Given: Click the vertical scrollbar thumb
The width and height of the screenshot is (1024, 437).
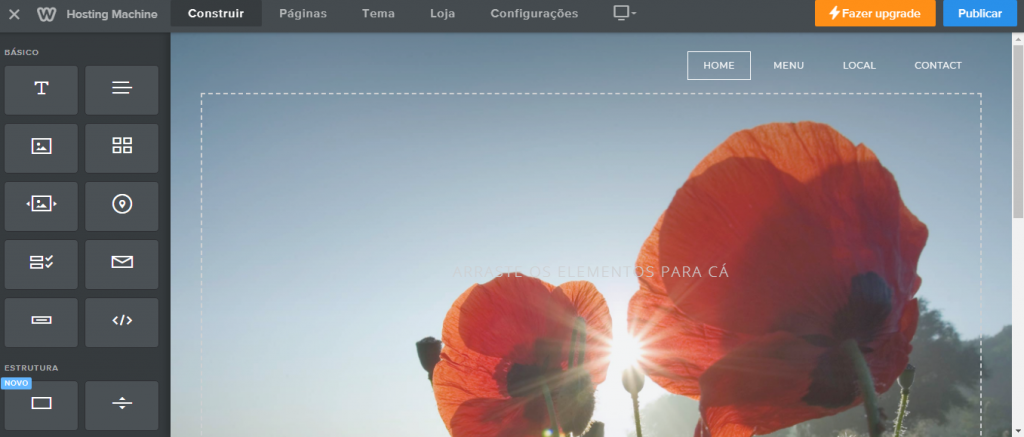Looking at the screenshot, I should point(1018,131).
